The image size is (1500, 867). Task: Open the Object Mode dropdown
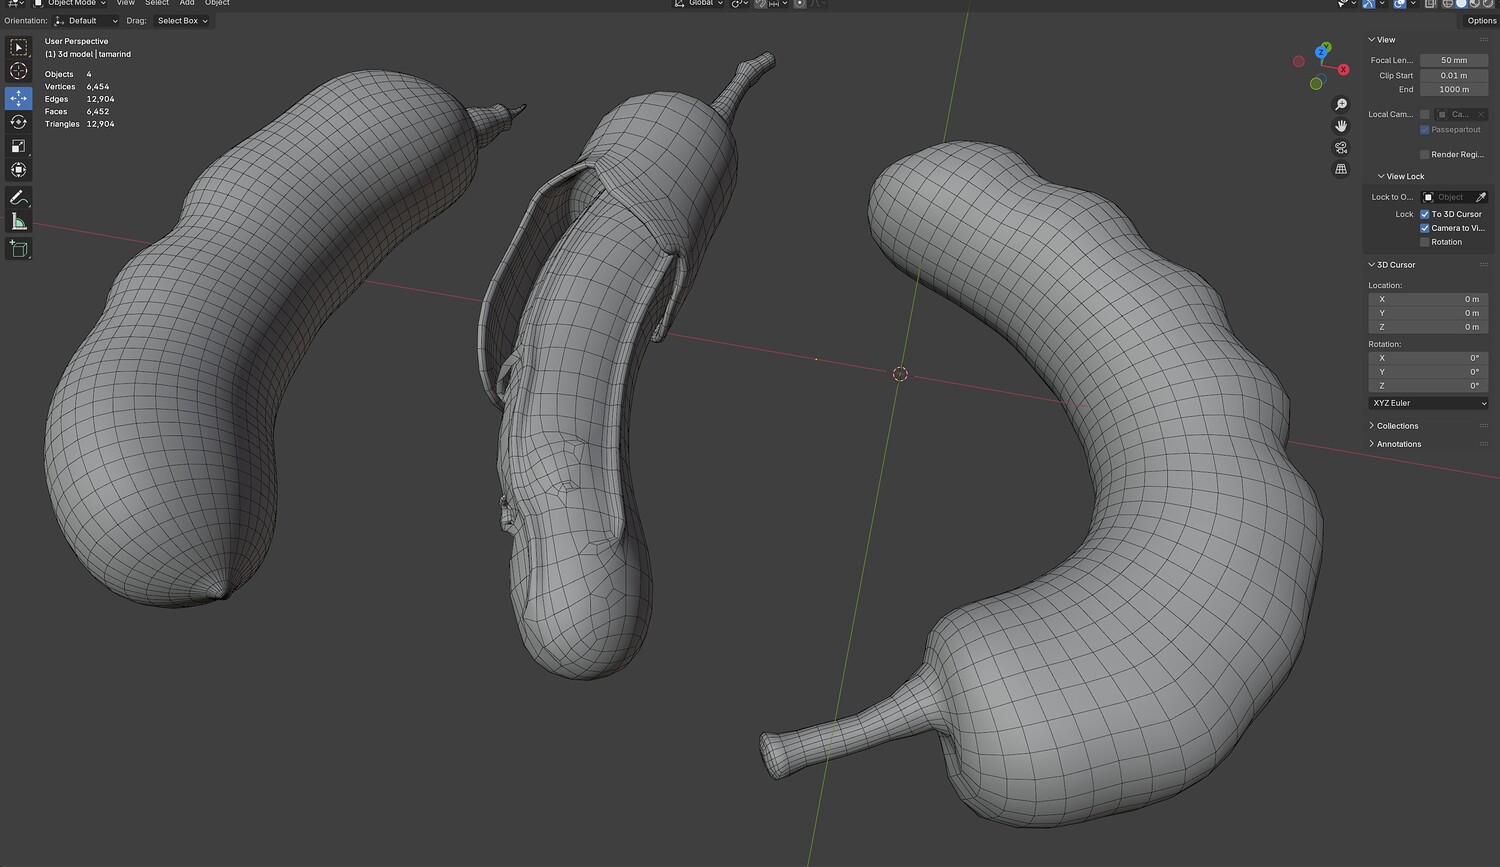click(70, 4)
